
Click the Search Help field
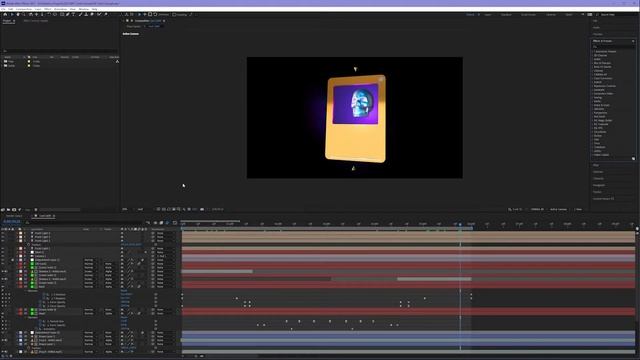pos(616,15)
